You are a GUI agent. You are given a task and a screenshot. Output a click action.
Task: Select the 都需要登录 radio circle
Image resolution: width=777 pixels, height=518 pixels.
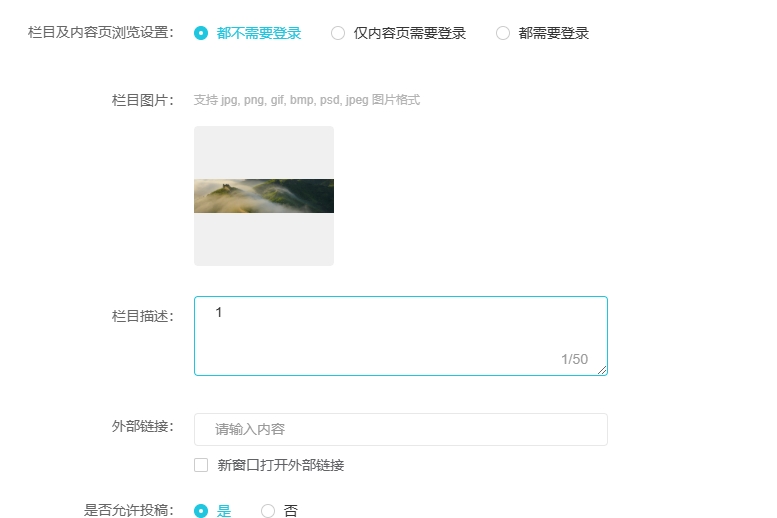[x=503, y=33]
